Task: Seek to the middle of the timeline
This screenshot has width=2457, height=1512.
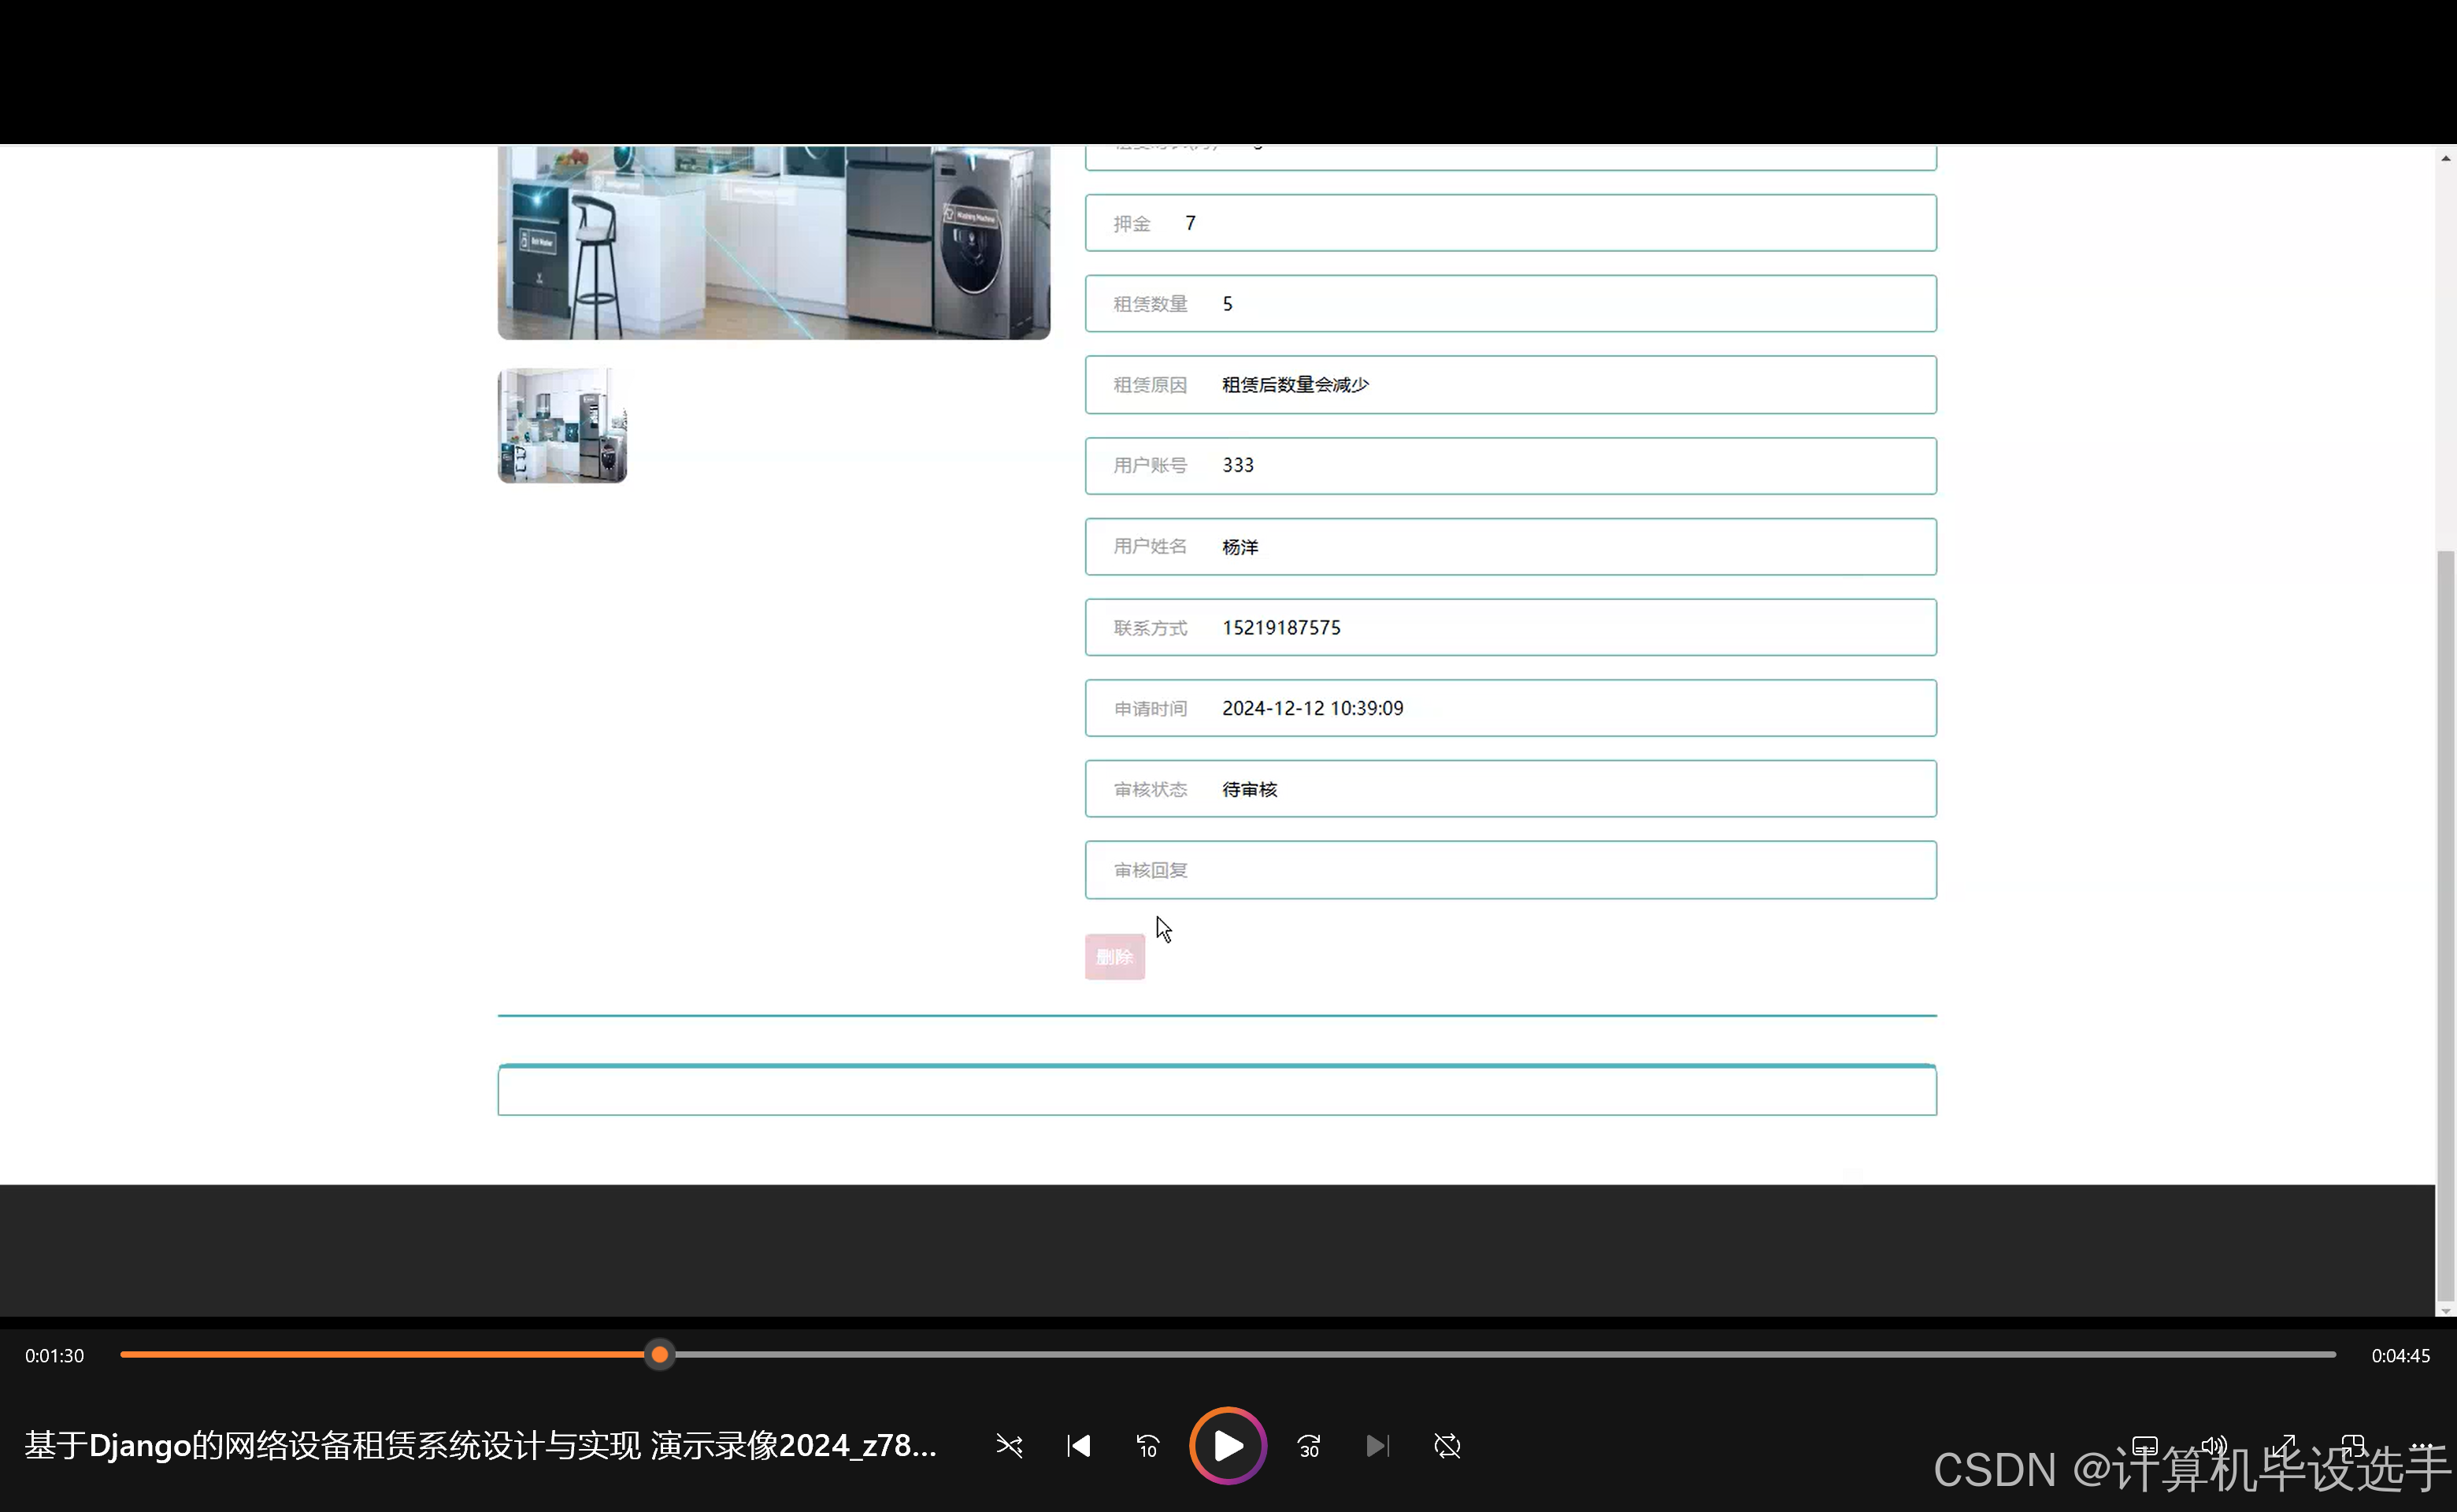Action: click(1228, 1355)
